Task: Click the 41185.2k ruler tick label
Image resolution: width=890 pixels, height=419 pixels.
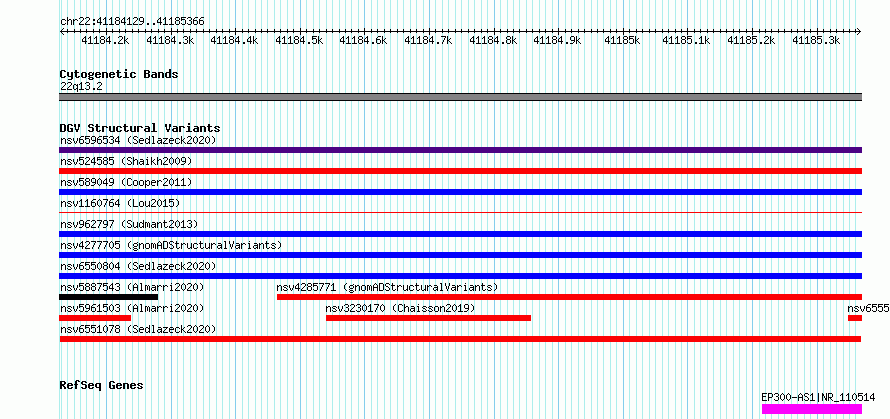Action: pos(752,41)
